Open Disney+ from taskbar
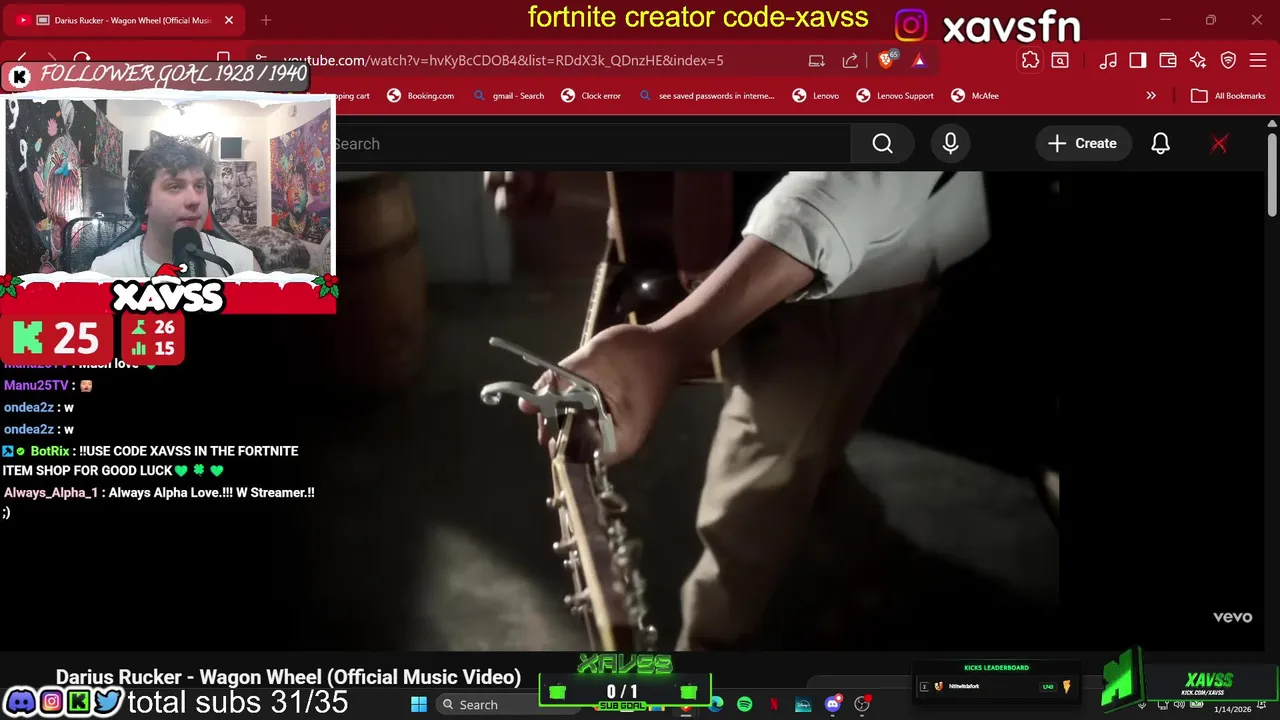Viewport: 1280px width, 720px height. point(803,704)
